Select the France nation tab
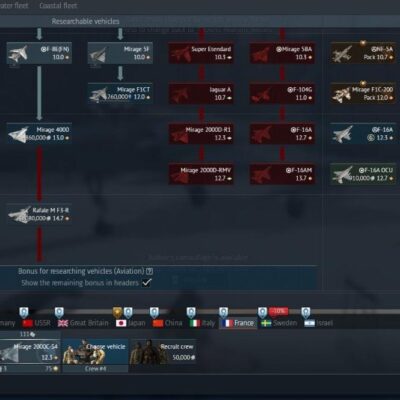The height and width of the screenshot is (400, 400). [x=238, y=323]
